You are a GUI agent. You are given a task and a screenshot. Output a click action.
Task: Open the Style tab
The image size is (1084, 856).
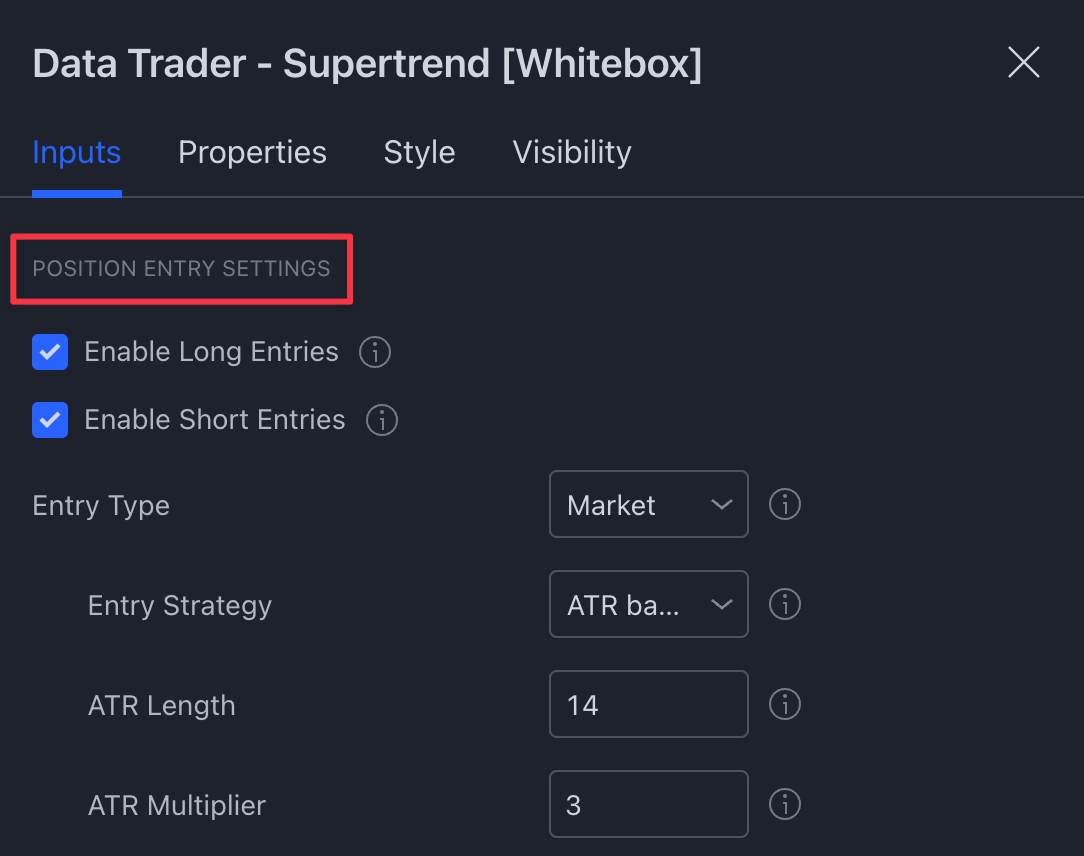(419, 152)
